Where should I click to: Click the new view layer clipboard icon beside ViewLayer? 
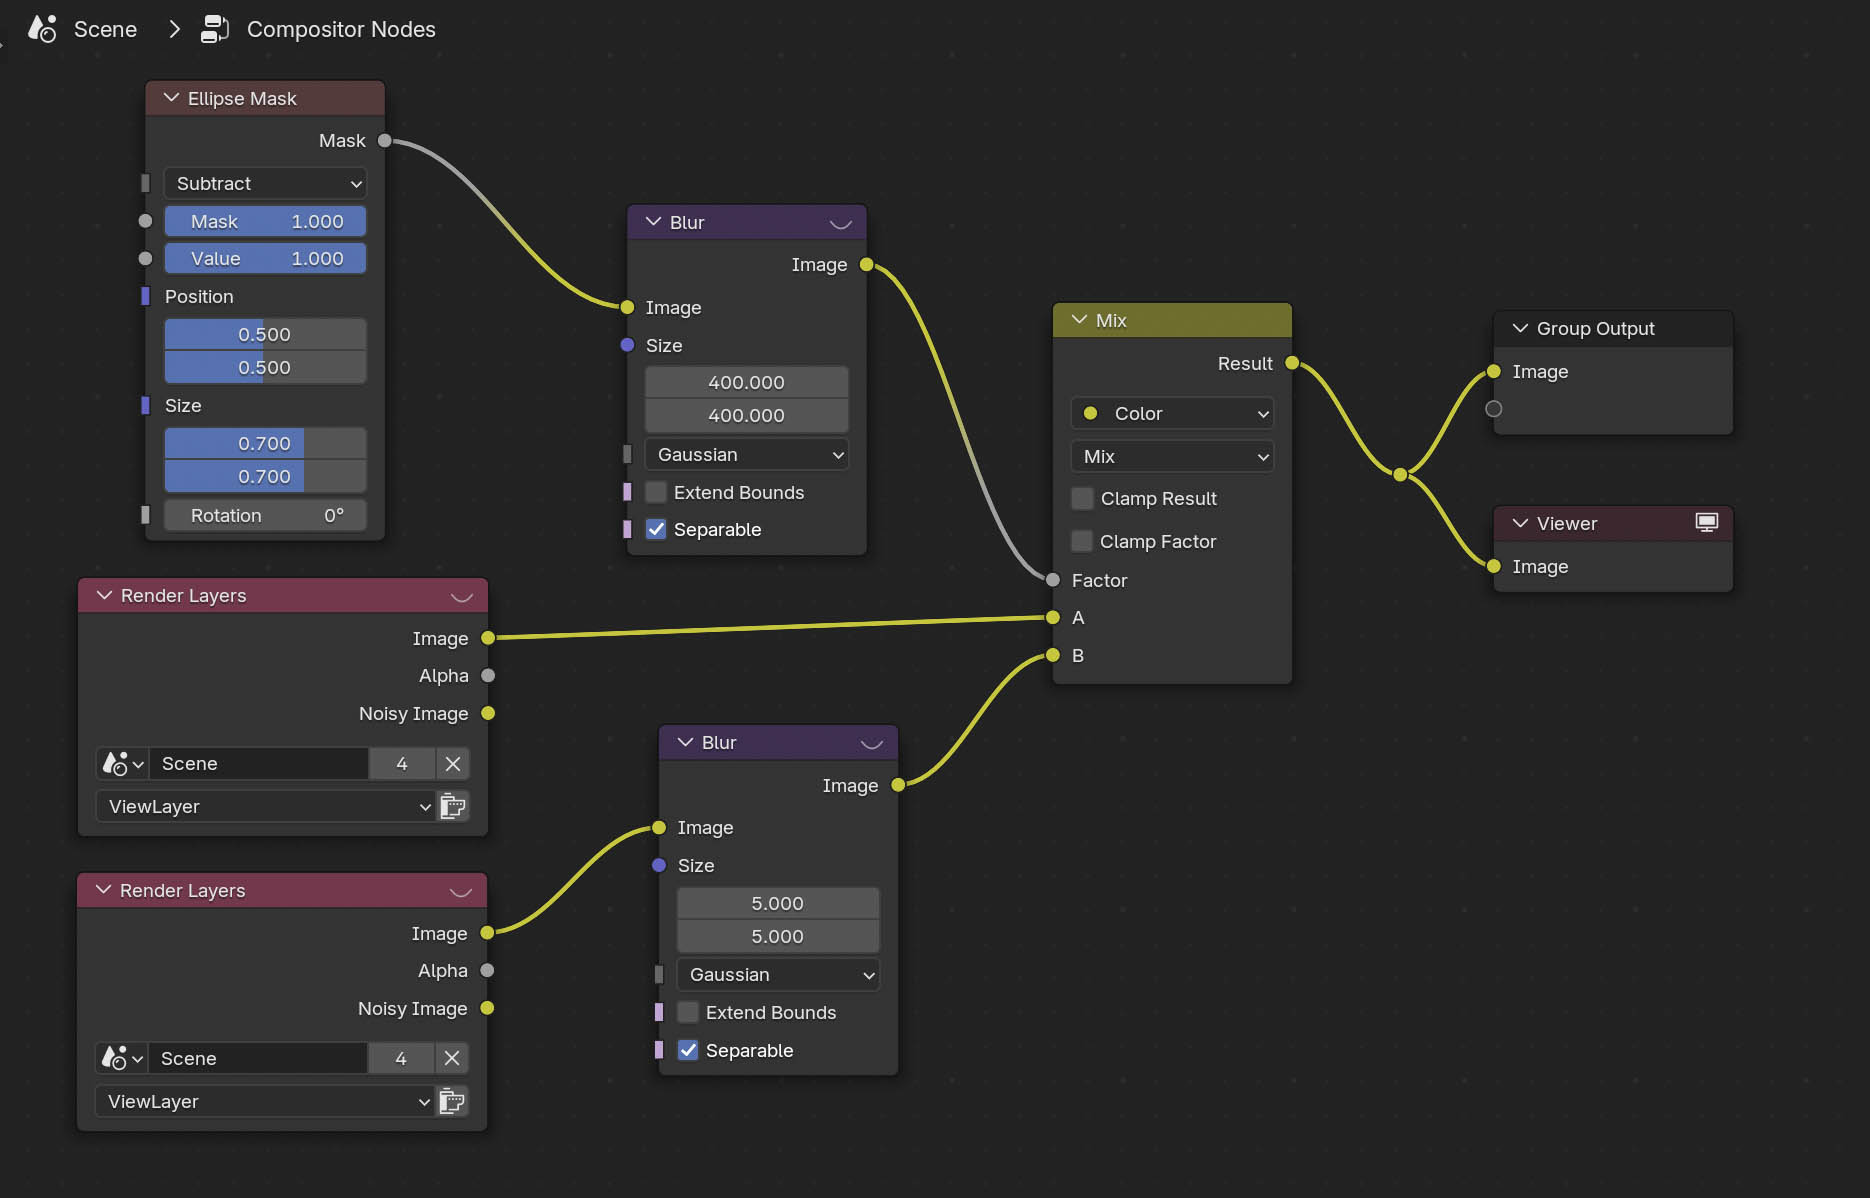click(452, 806)
